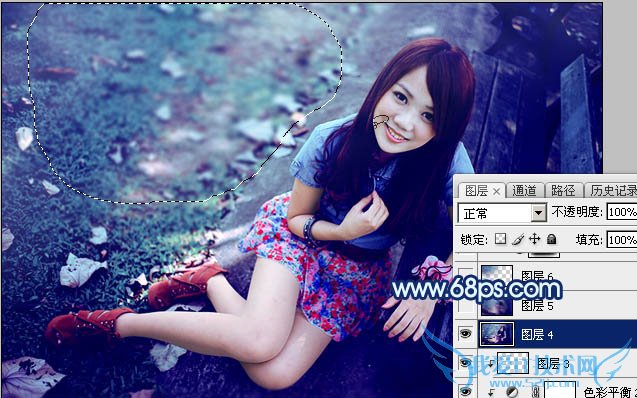This screenshot has width=637, height=398.
Task: Click mask link chain on 色彩平衡 layer
Action: coord(535,392)
